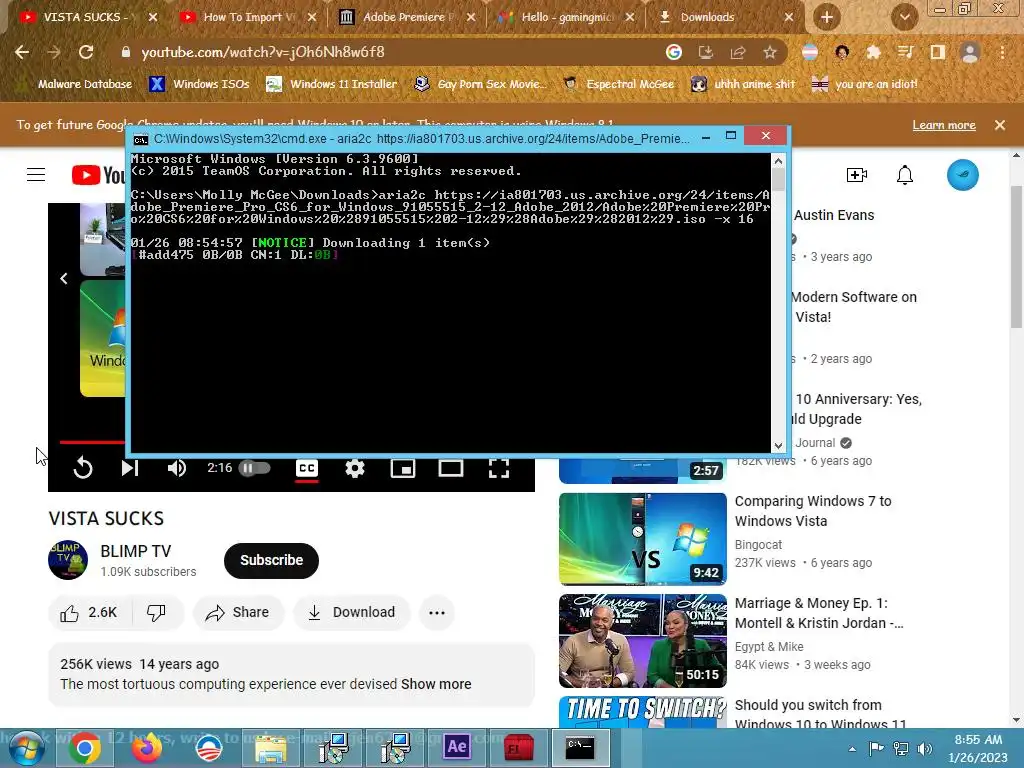The image size is (1024, 768).
Task: Open the tab search dropdown arrow
Action: click(x=904, y=17)
